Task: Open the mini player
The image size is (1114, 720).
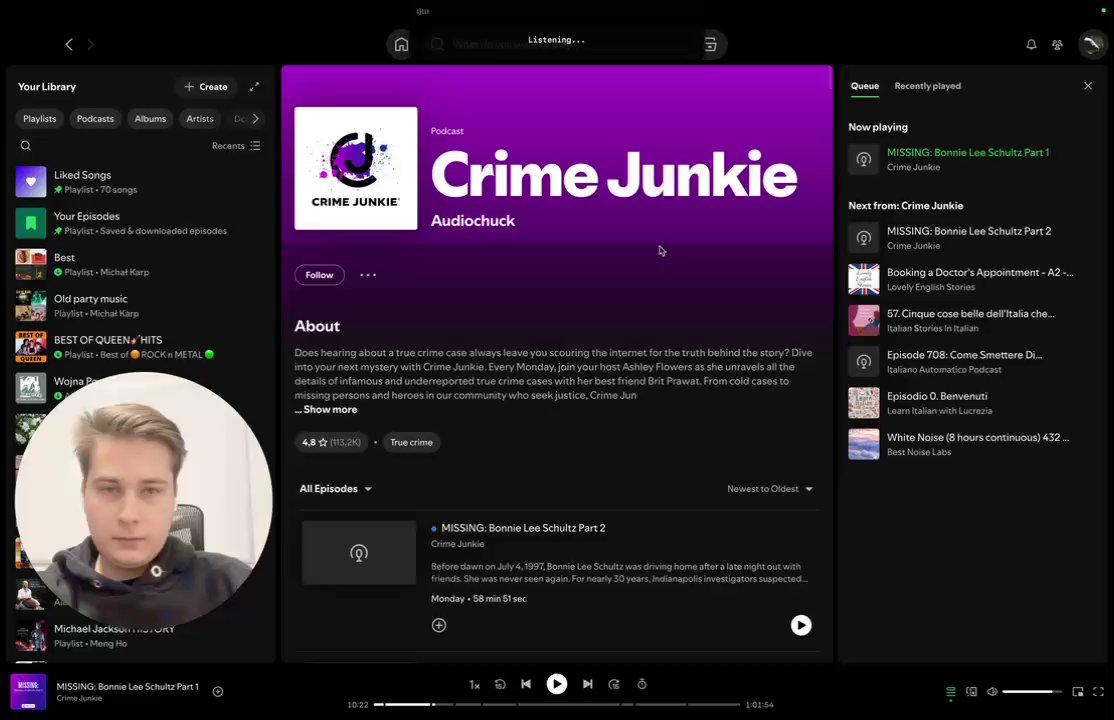Action: pos(1078,692)
